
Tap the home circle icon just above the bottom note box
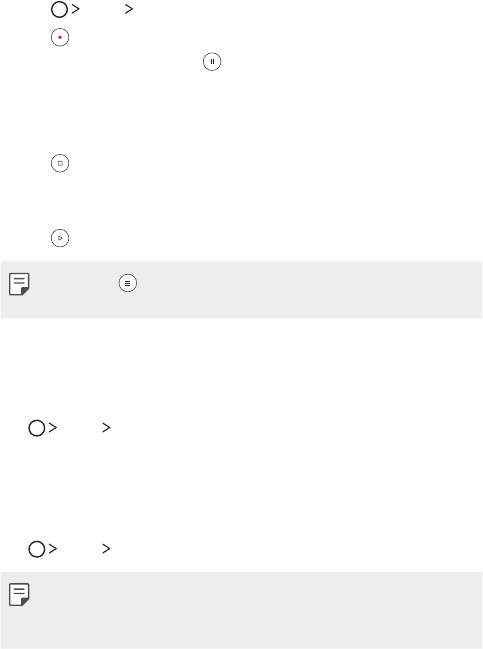pyautogui.click(x=37, y=549)
